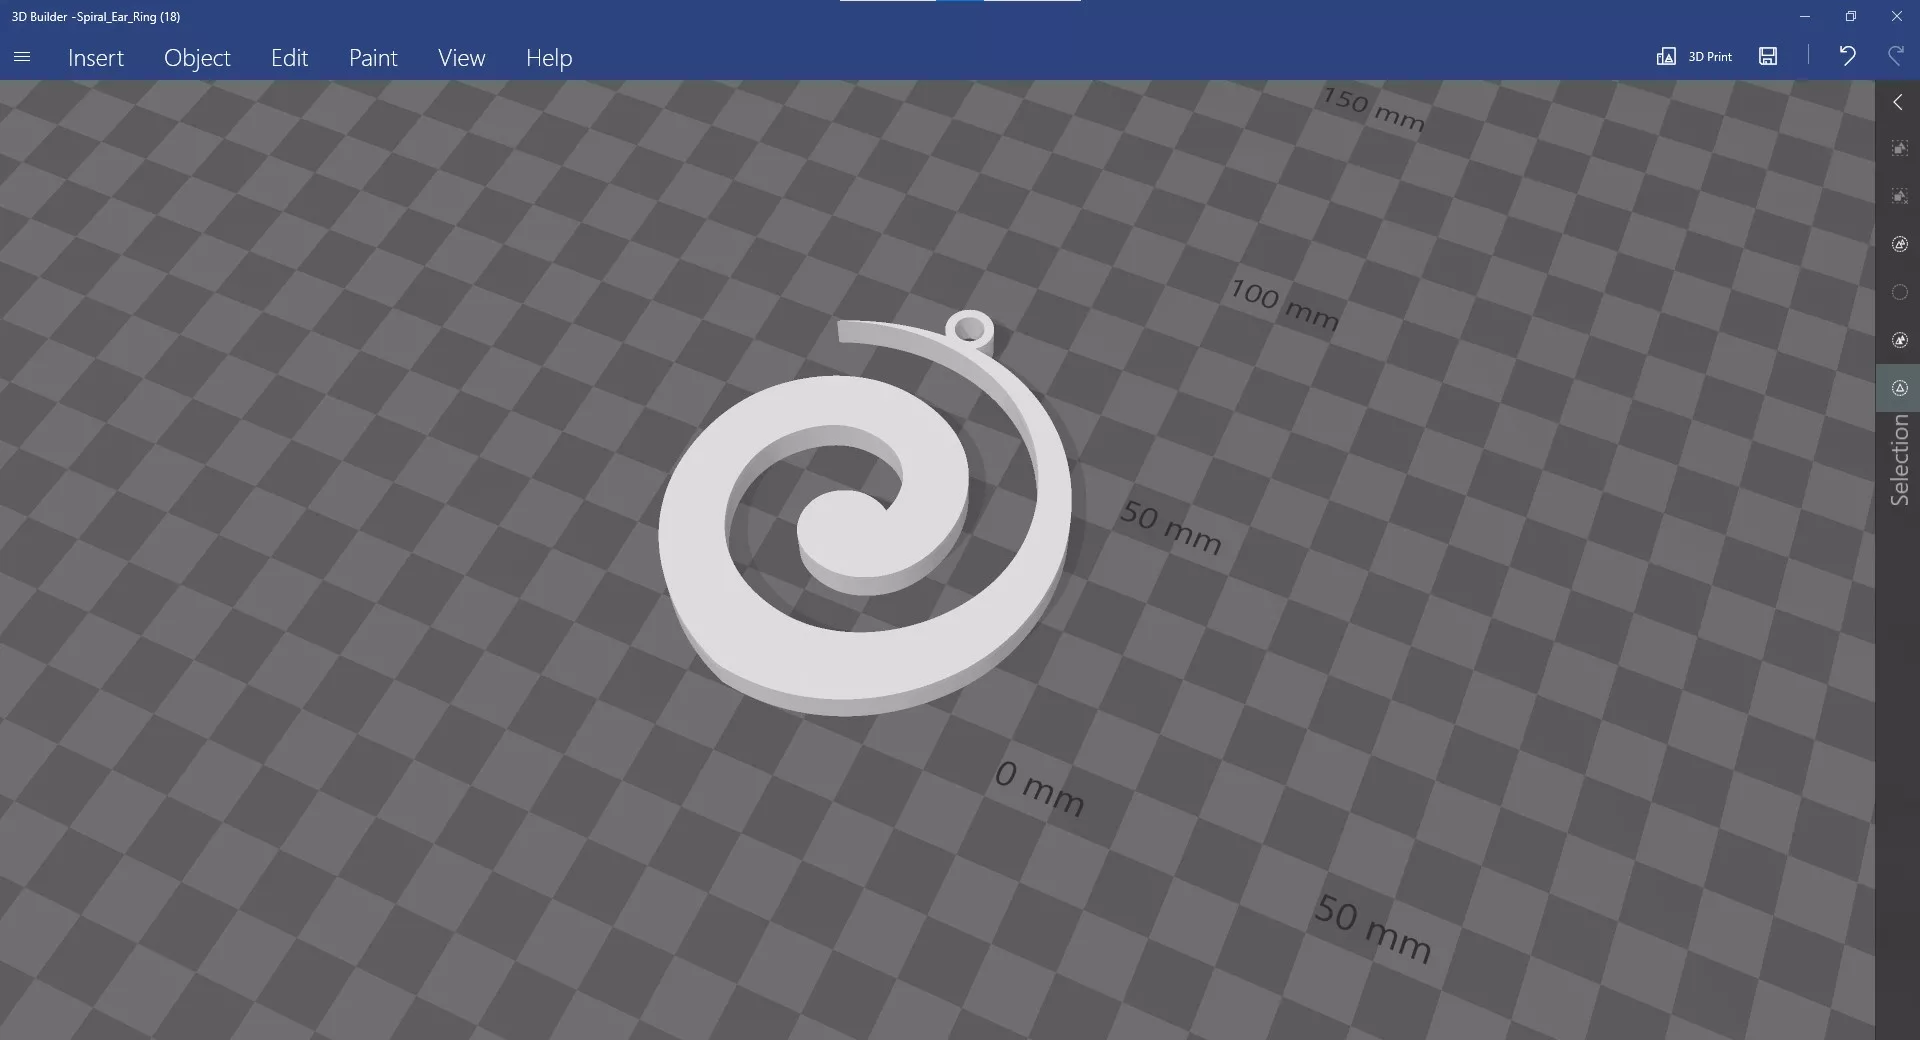This screenshot has width=1920, height=1040.
Task: Open the Help menu
Action: pos(549,58)
